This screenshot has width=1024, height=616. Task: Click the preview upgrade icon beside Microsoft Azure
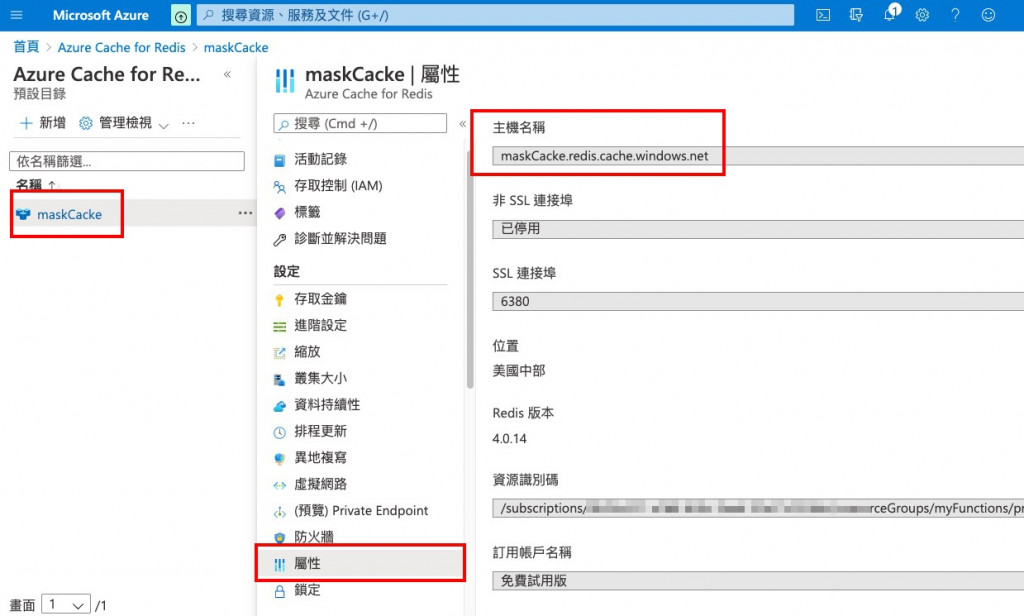coord(181,15)
